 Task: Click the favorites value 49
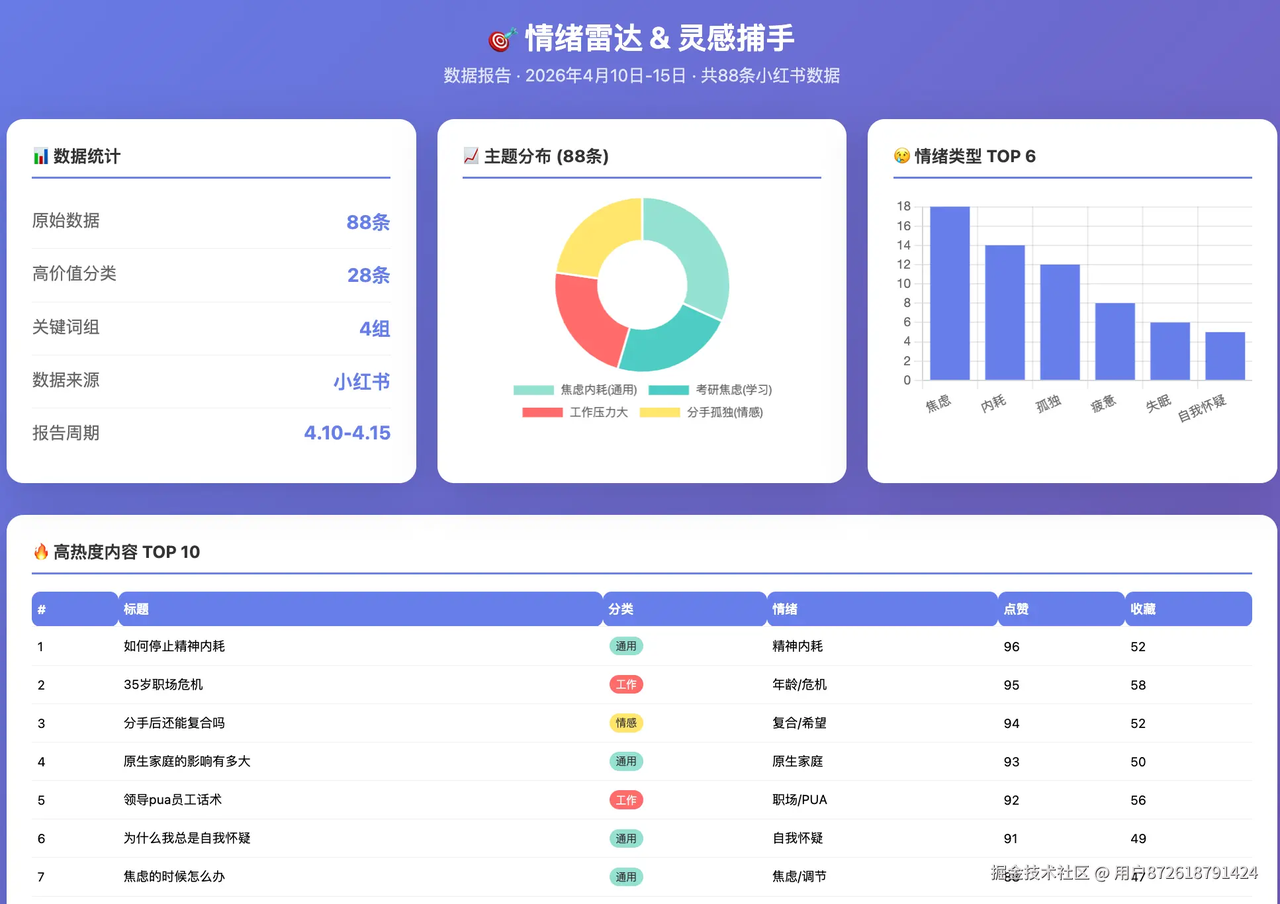[1138, 839]
